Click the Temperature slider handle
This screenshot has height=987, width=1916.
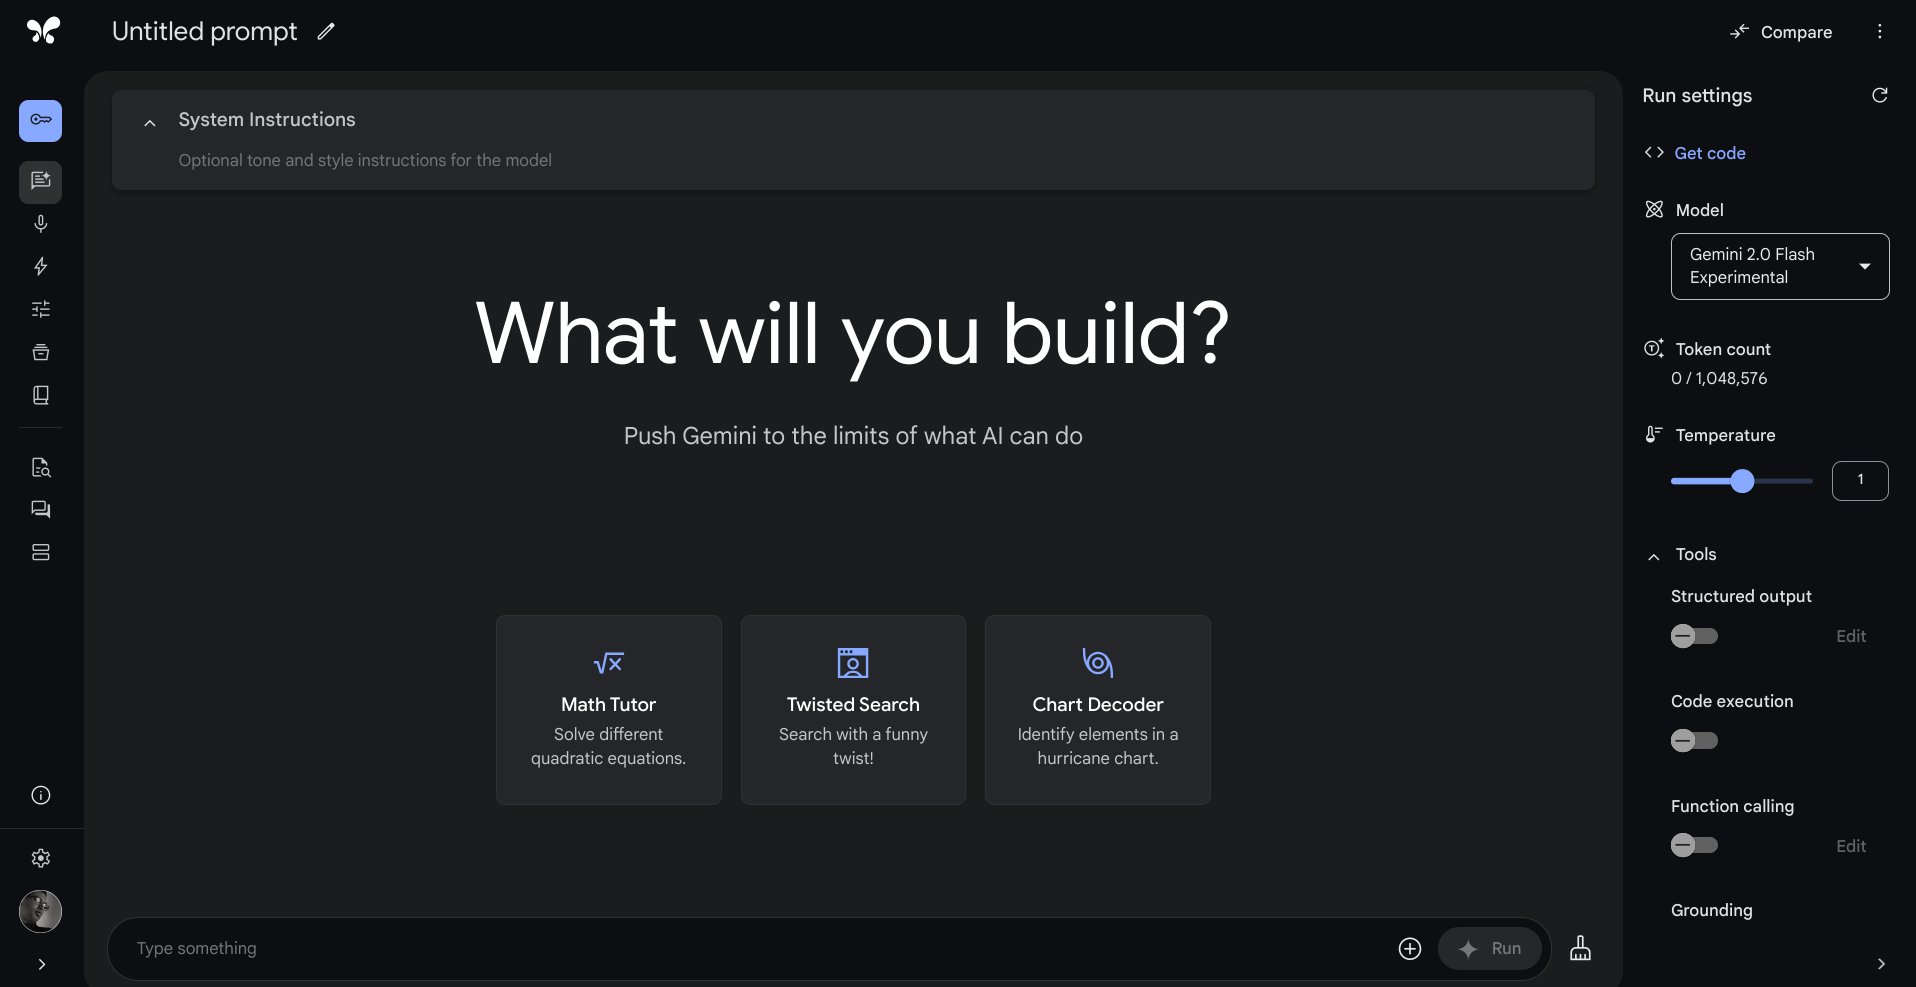tap(1742, 481)
